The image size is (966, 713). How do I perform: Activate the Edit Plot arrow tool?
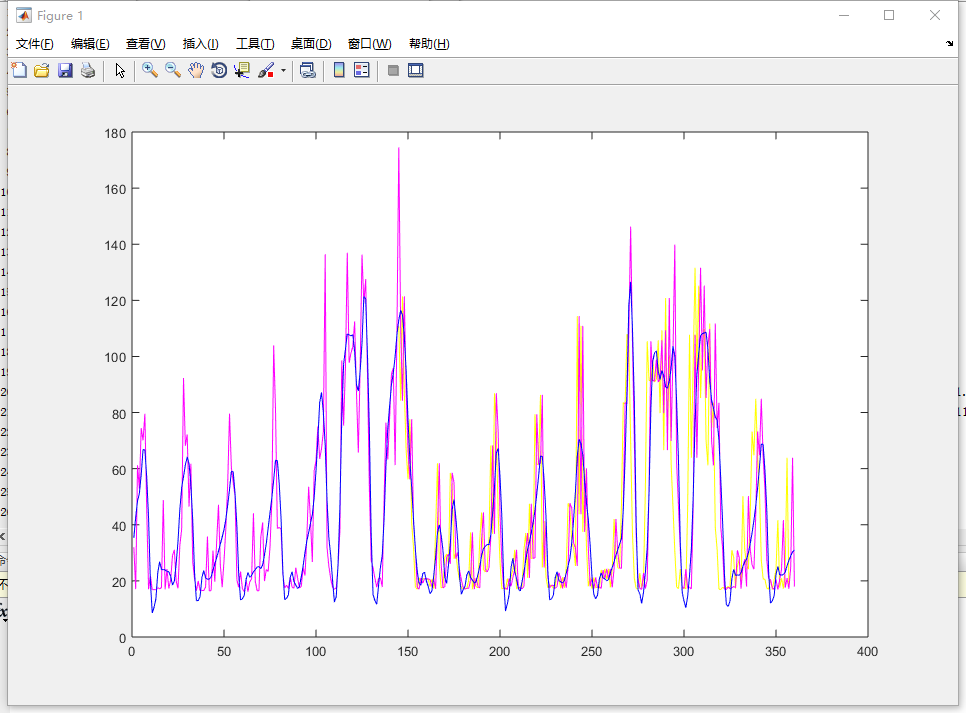120,70
